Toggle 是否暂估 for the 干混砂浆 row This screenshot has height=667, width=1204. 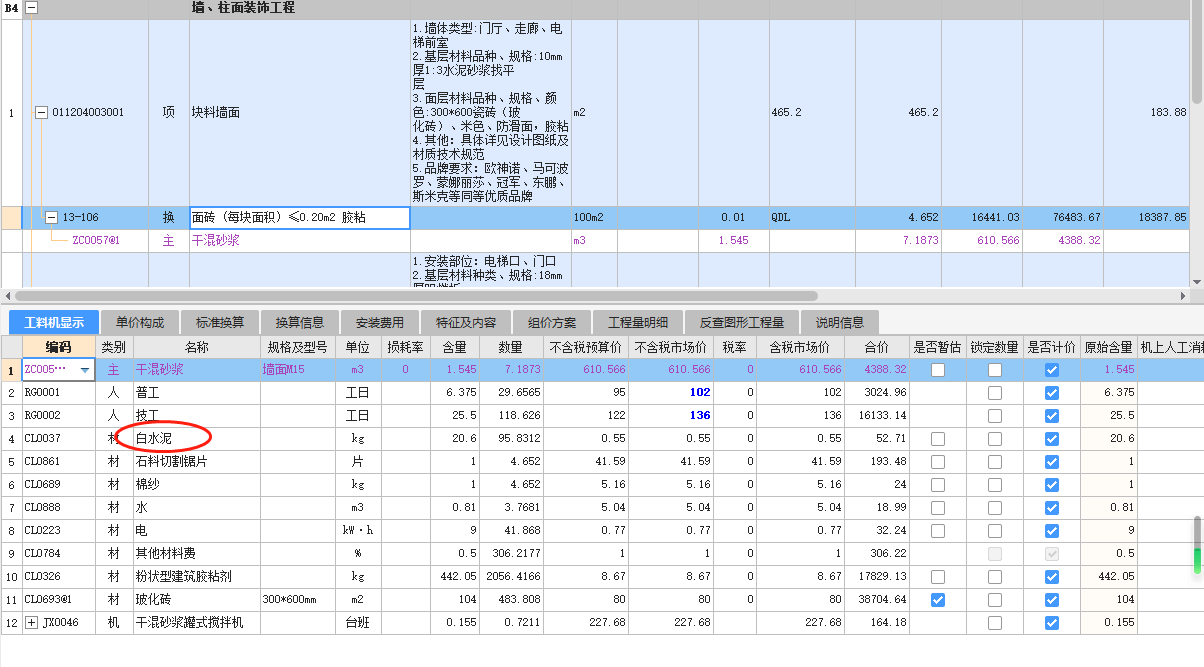click(938, 370)
